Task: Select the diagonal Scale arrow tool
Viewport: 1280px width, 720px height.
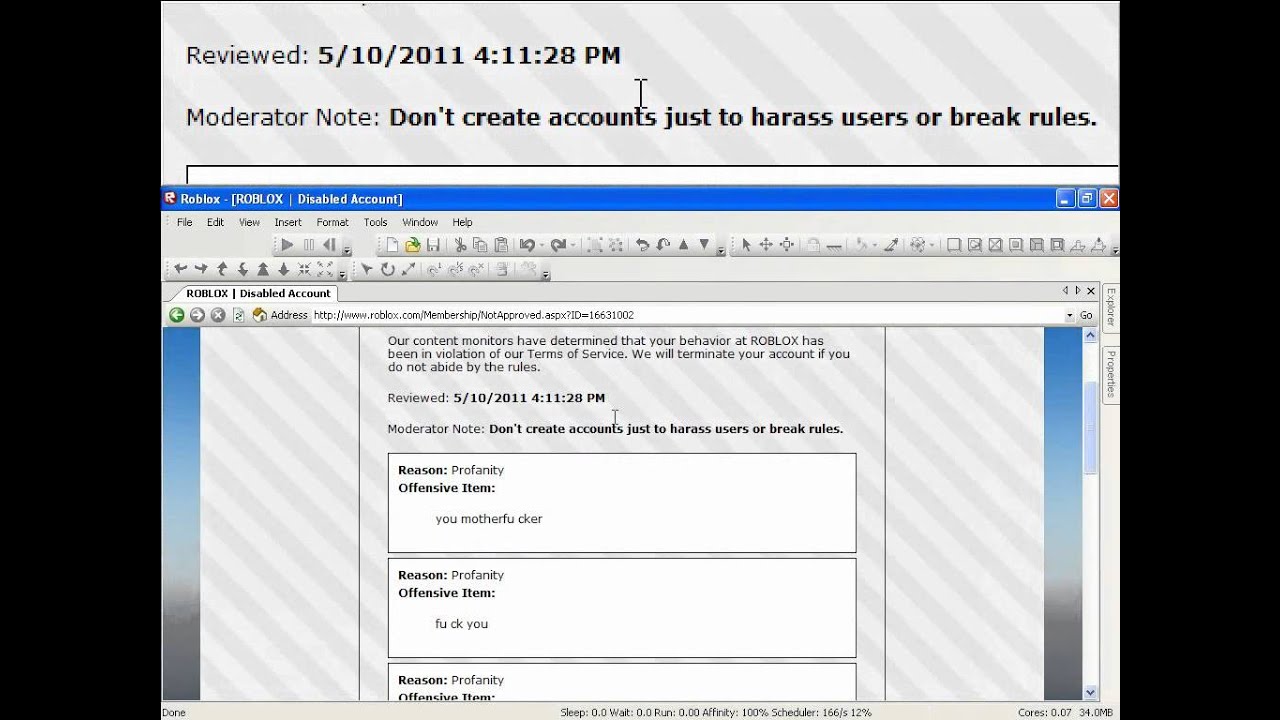Action: point(408,269)
